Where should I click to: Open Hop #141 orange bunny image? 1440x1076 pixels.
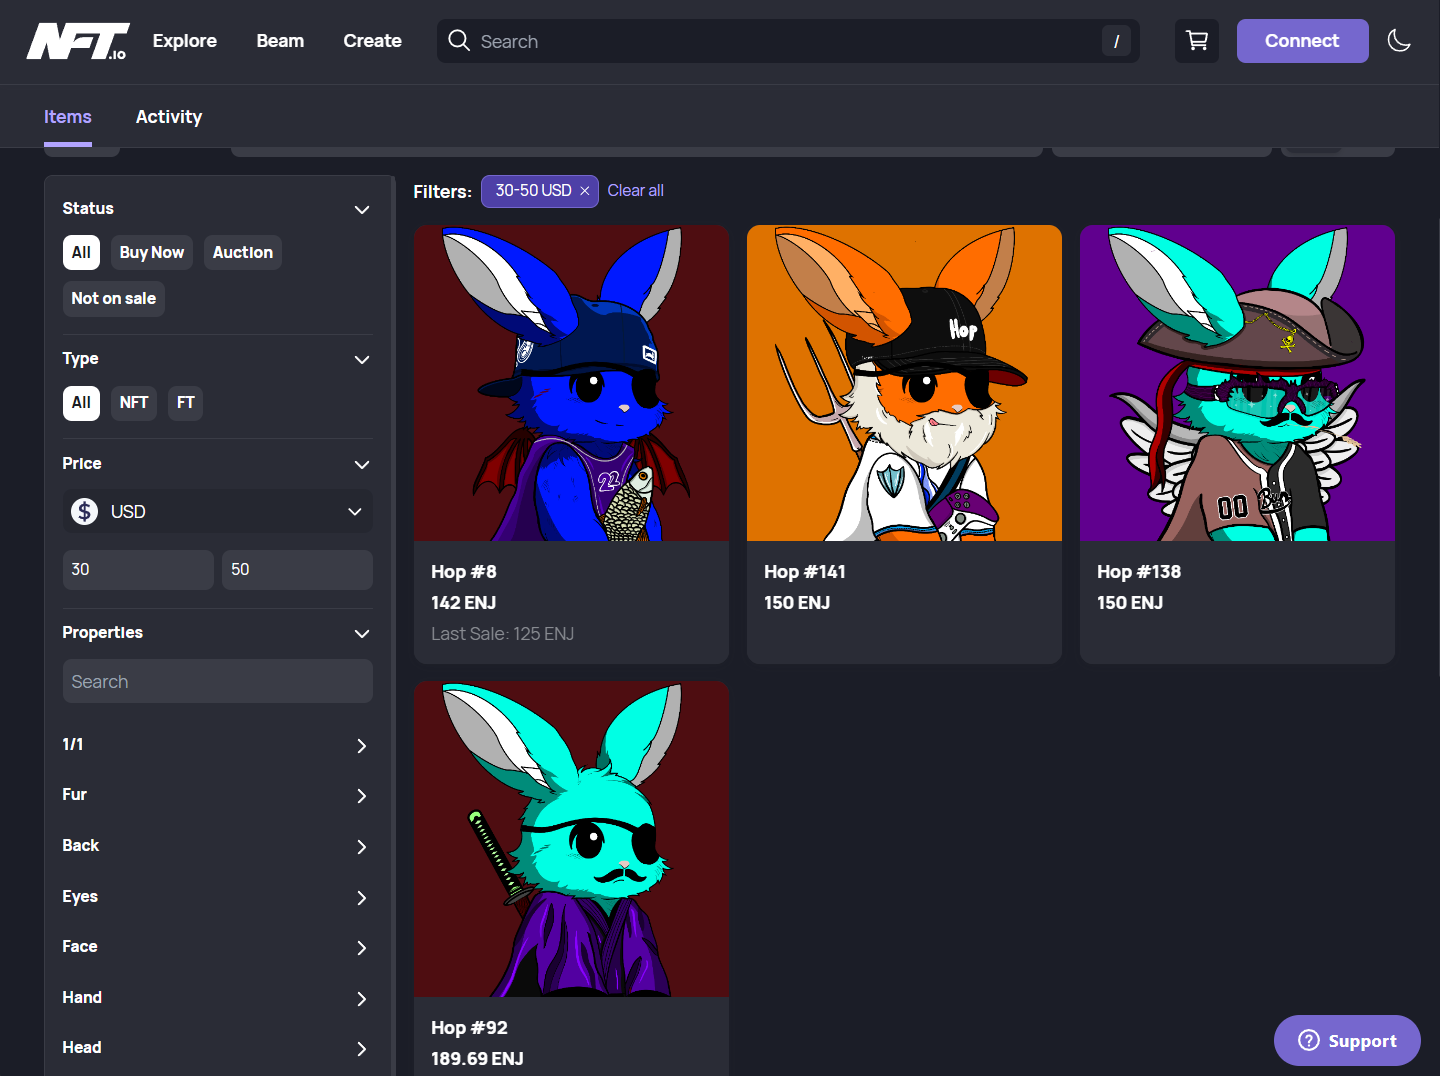point(904,383)
